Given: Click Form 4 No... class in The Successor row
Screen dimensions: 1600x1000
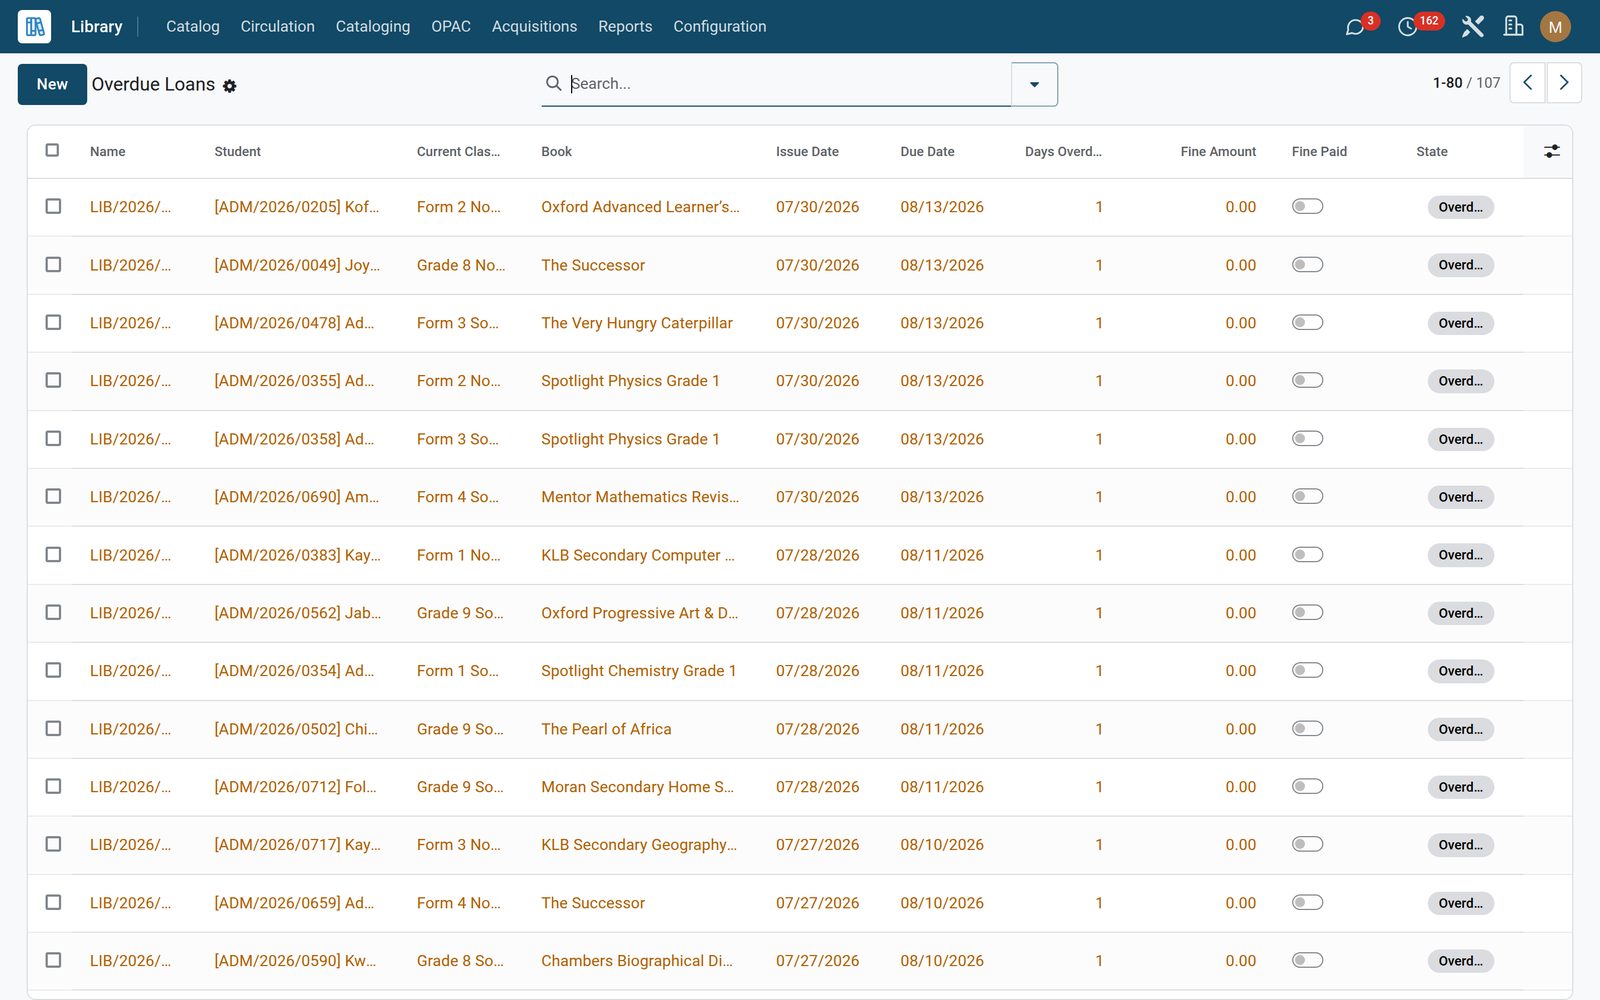Looking at the screenshot, I should (459, 903).
